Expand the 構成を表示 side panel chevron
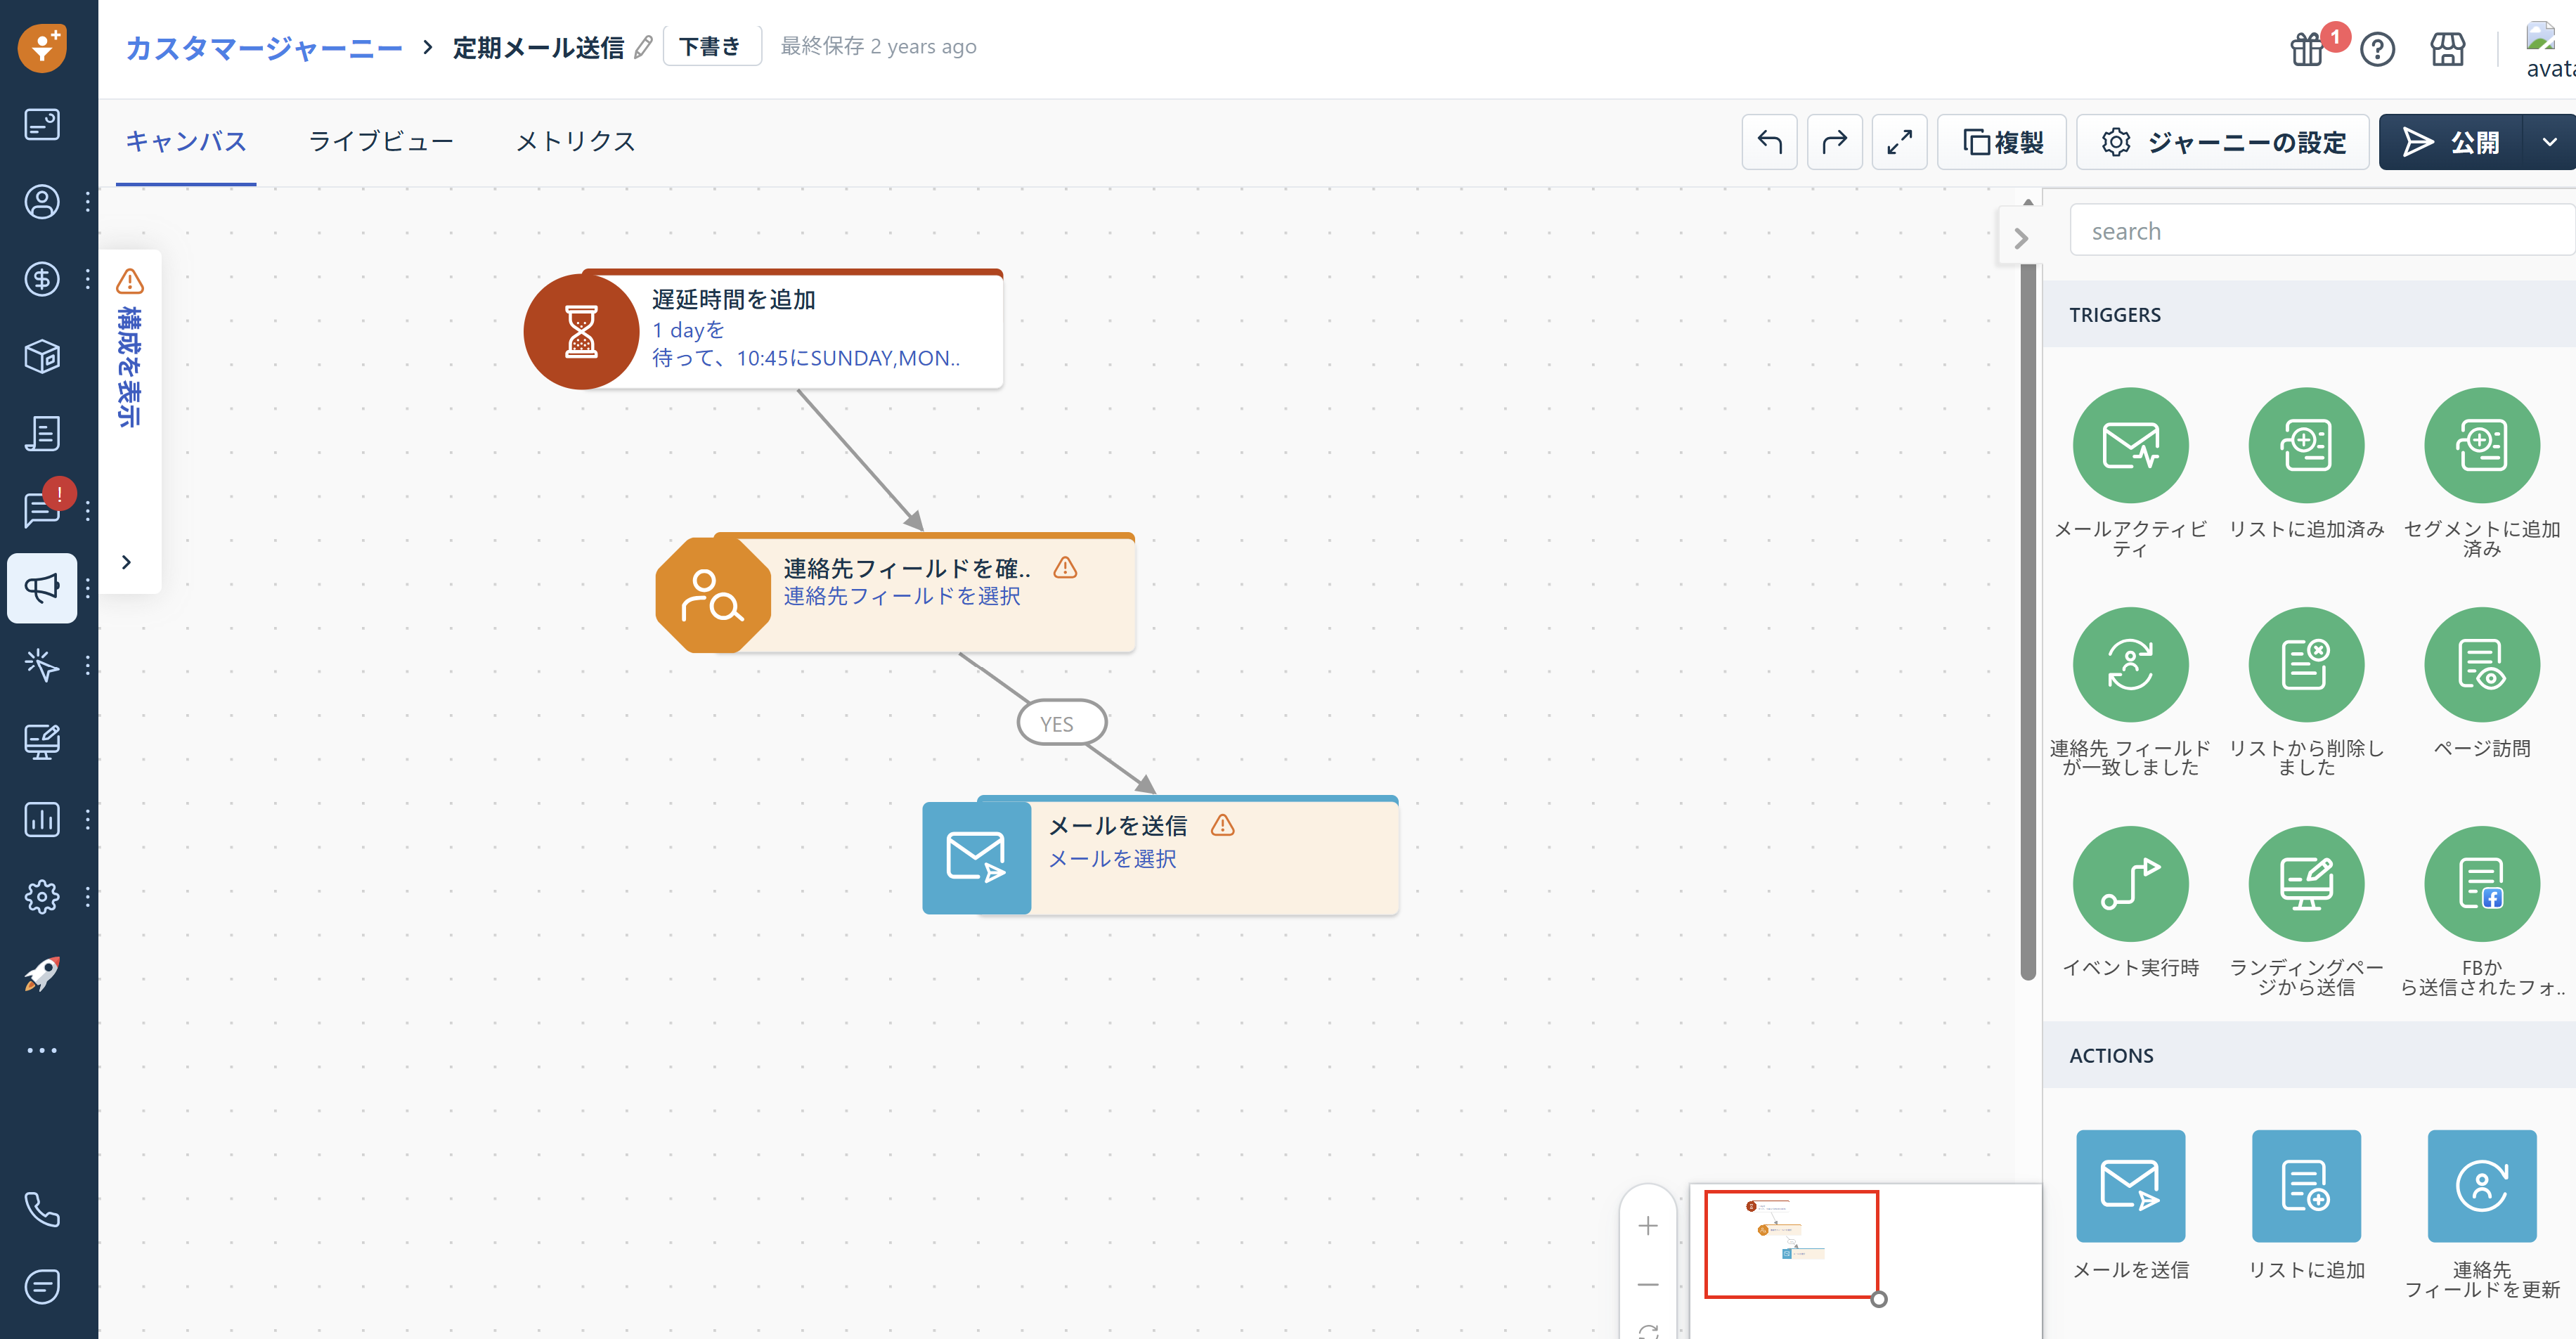The width and height of the screenshot is (2576, 1339). pos(126,562)
